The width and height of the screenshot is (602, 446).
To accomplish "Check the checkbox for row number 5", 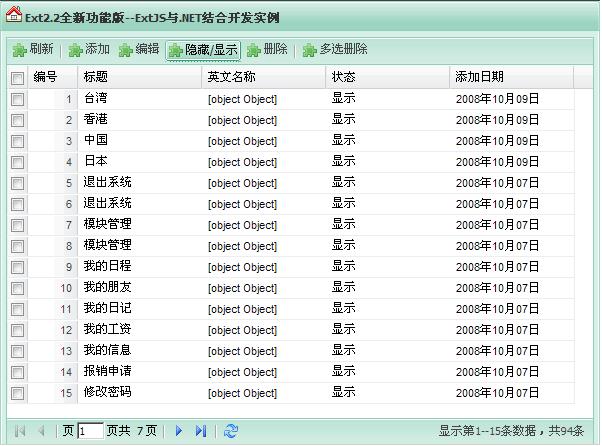I will tap(17, 183).
